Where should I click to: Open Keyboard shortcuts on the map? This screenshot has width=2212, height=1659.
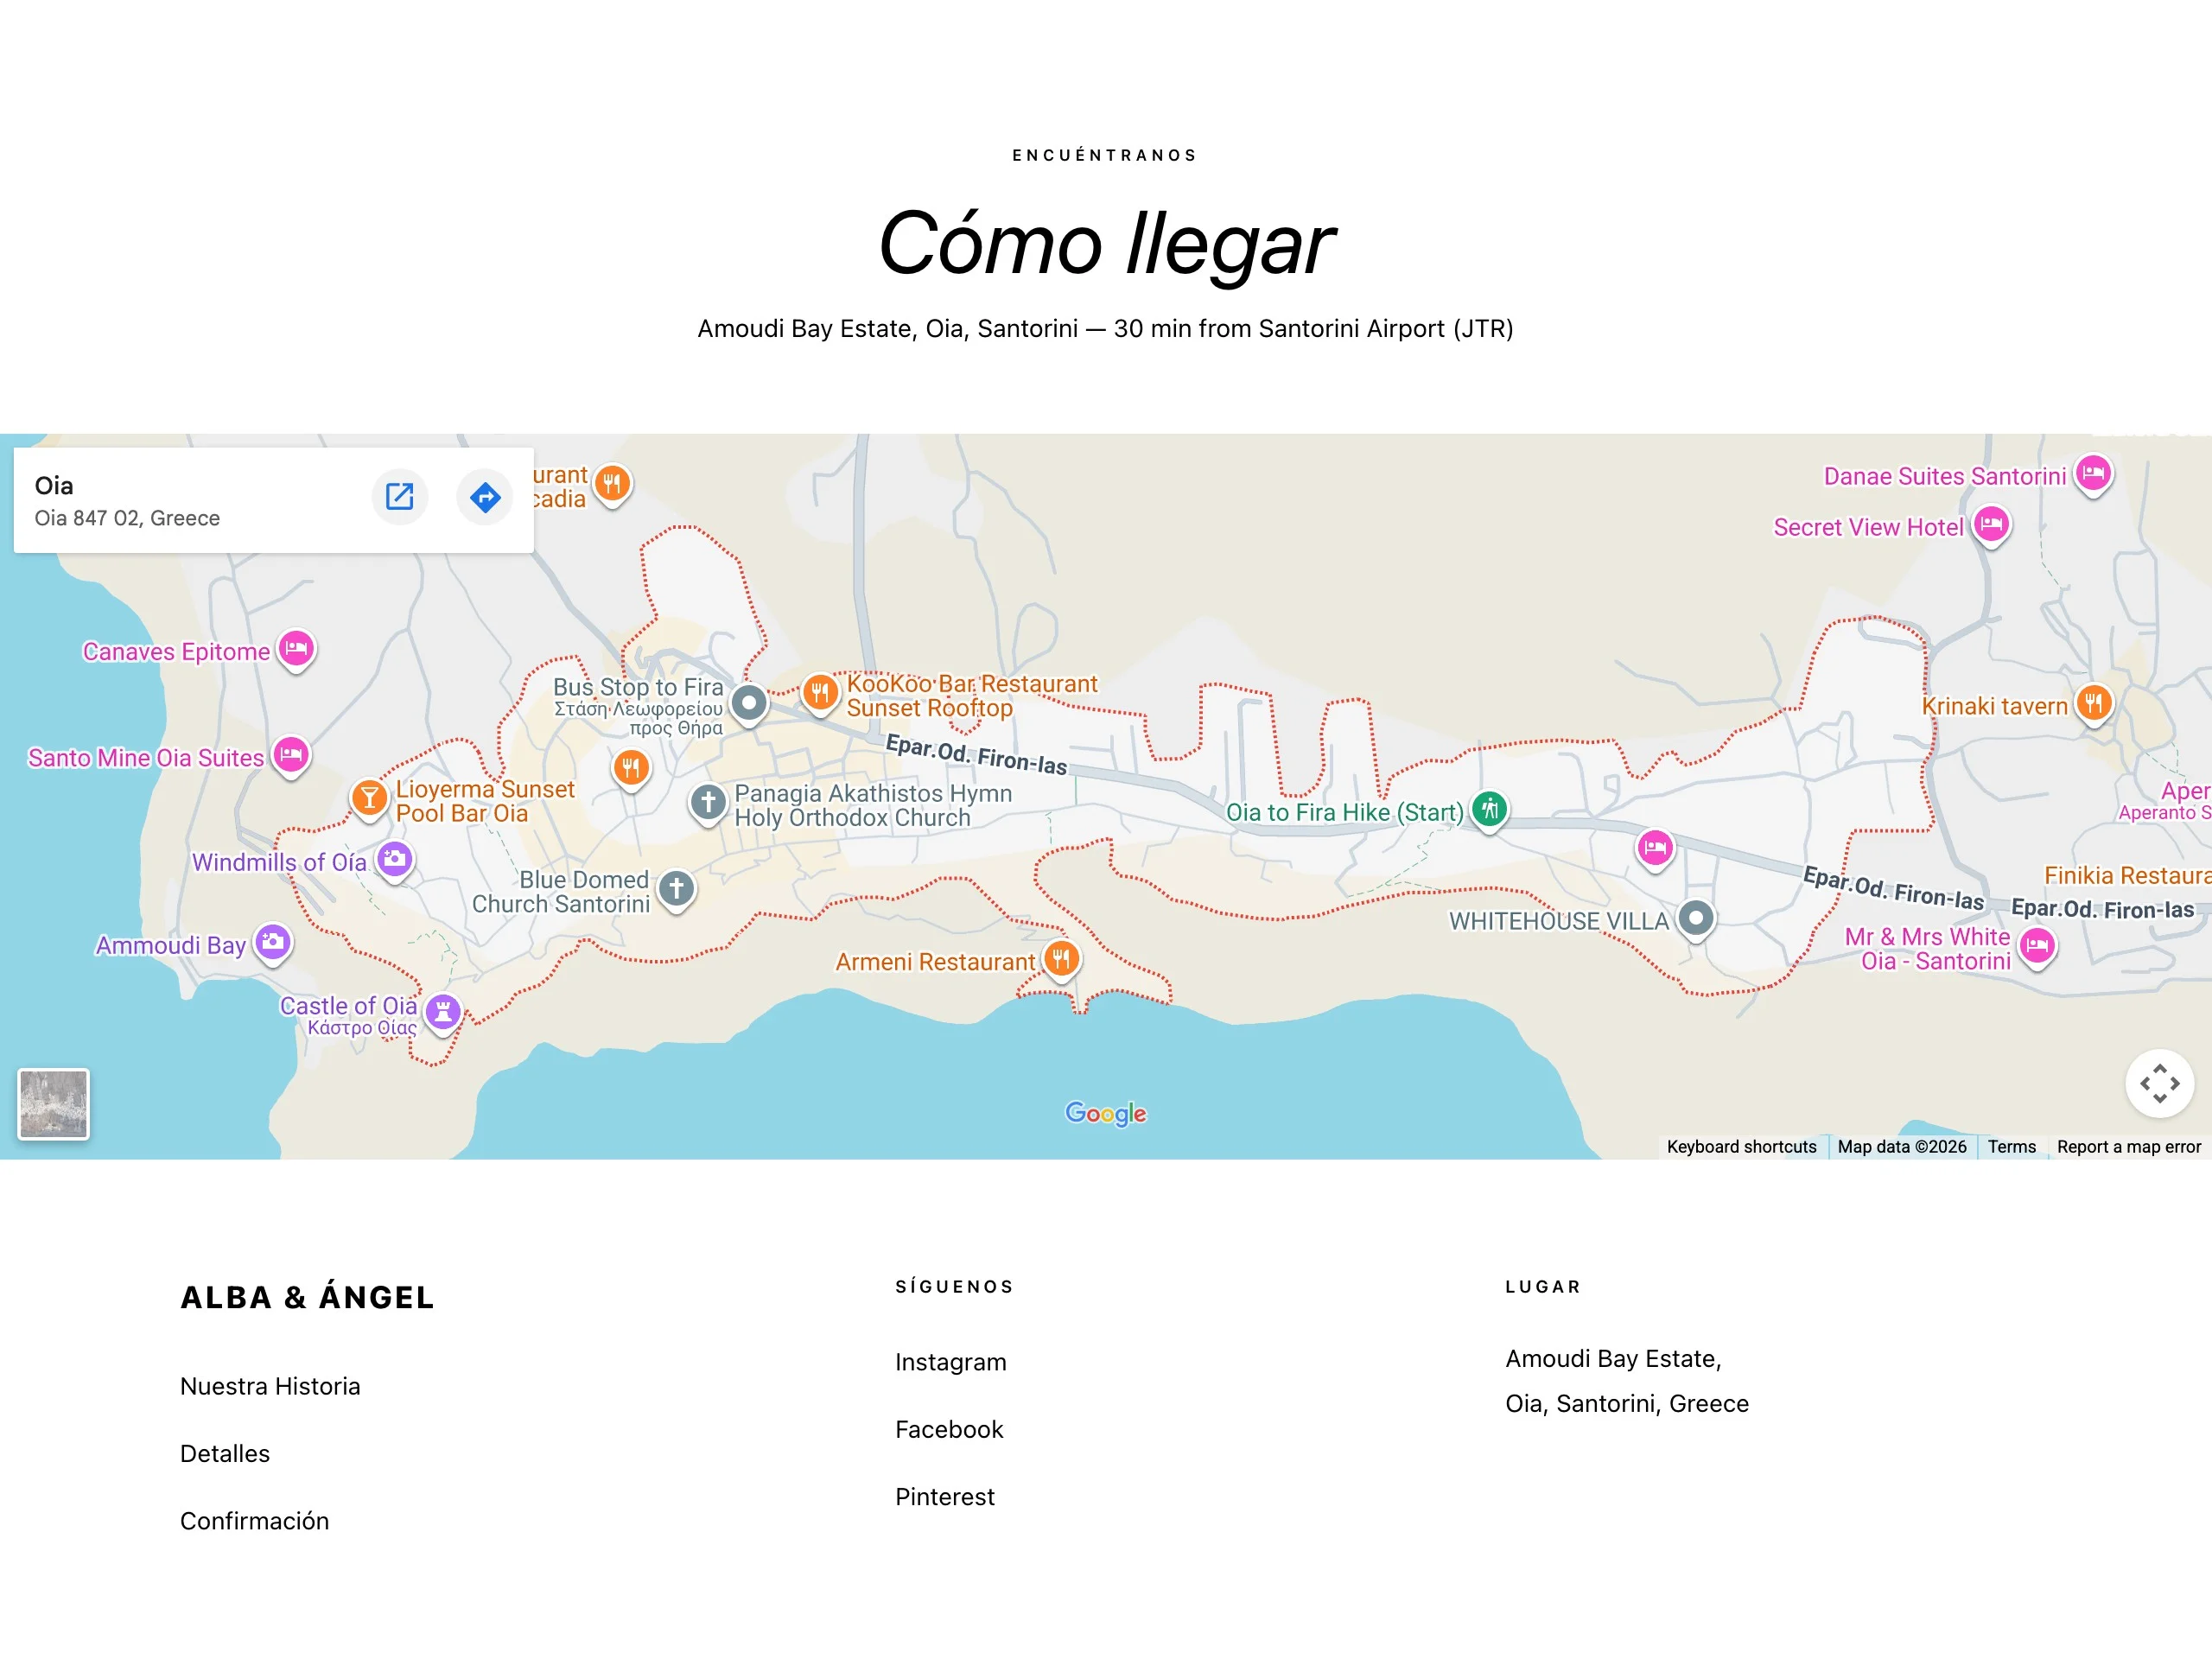click(1741, 1147)
